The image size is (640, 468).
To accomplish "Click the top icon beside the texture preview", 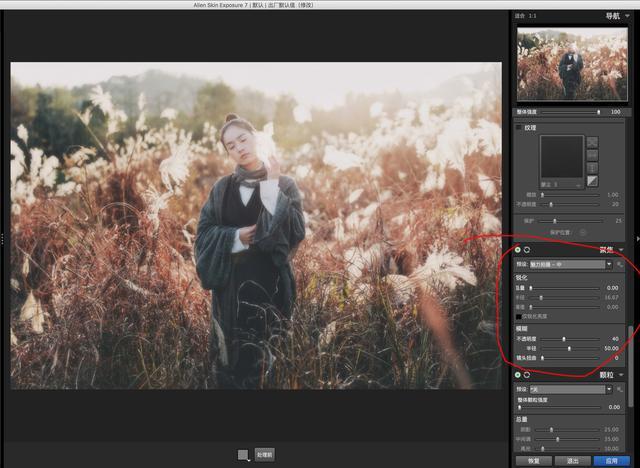I will click(x=592, y=142).
